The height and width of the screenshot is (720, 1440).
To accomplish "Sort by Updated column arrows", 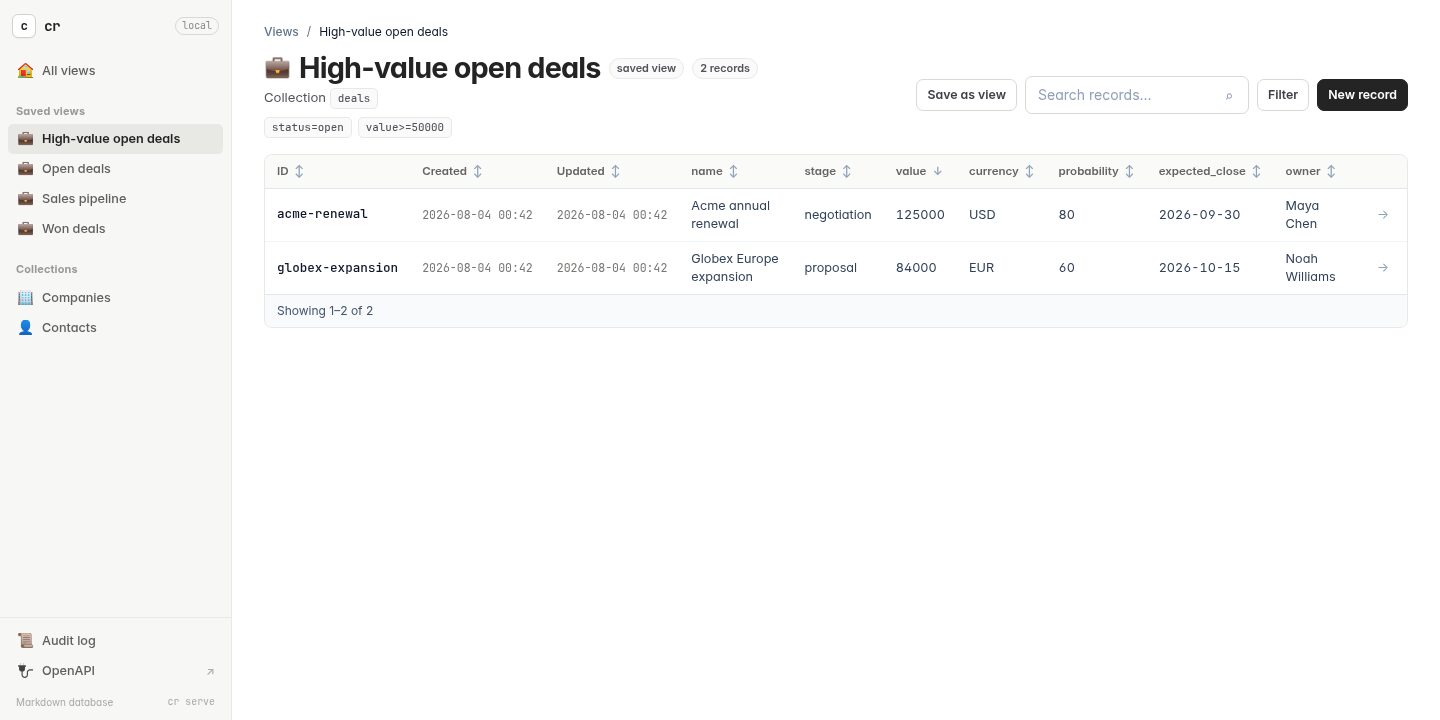I will click(615, 172).
